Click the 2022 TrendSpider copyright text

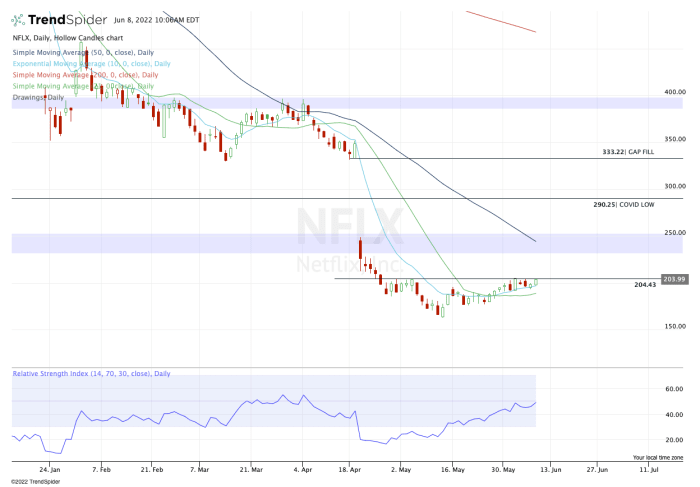point(36,481)
